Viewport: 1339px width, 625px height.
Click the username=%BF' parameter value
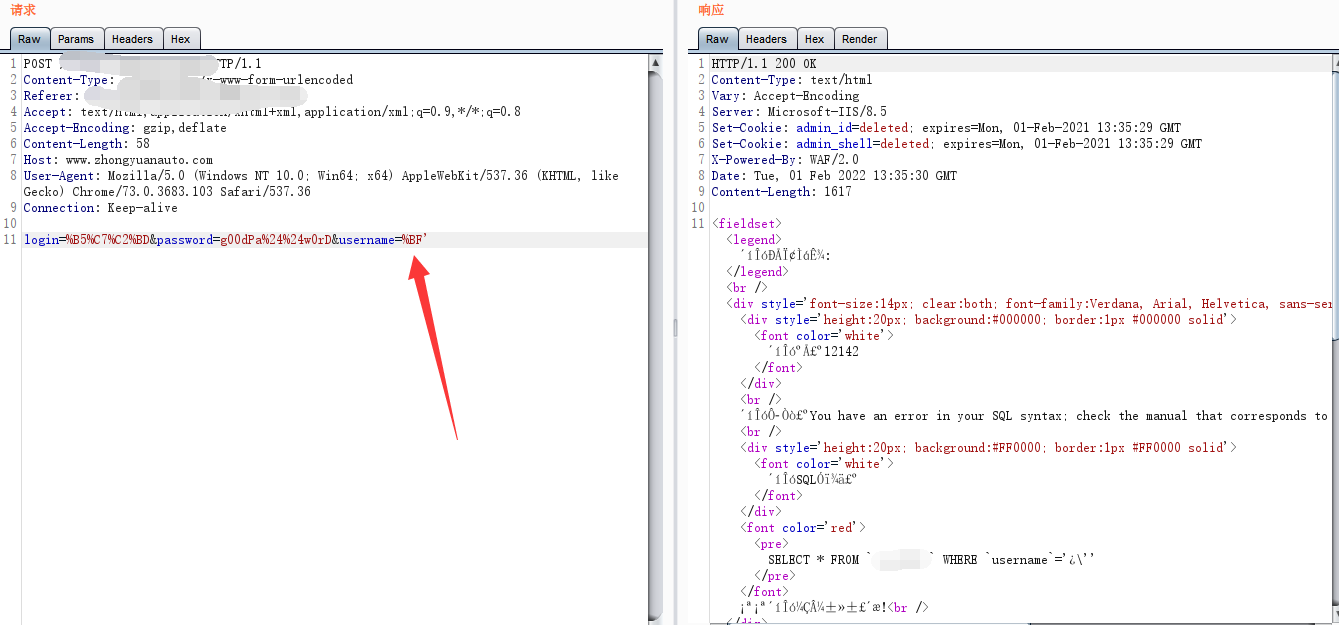[x=414, y=240]
